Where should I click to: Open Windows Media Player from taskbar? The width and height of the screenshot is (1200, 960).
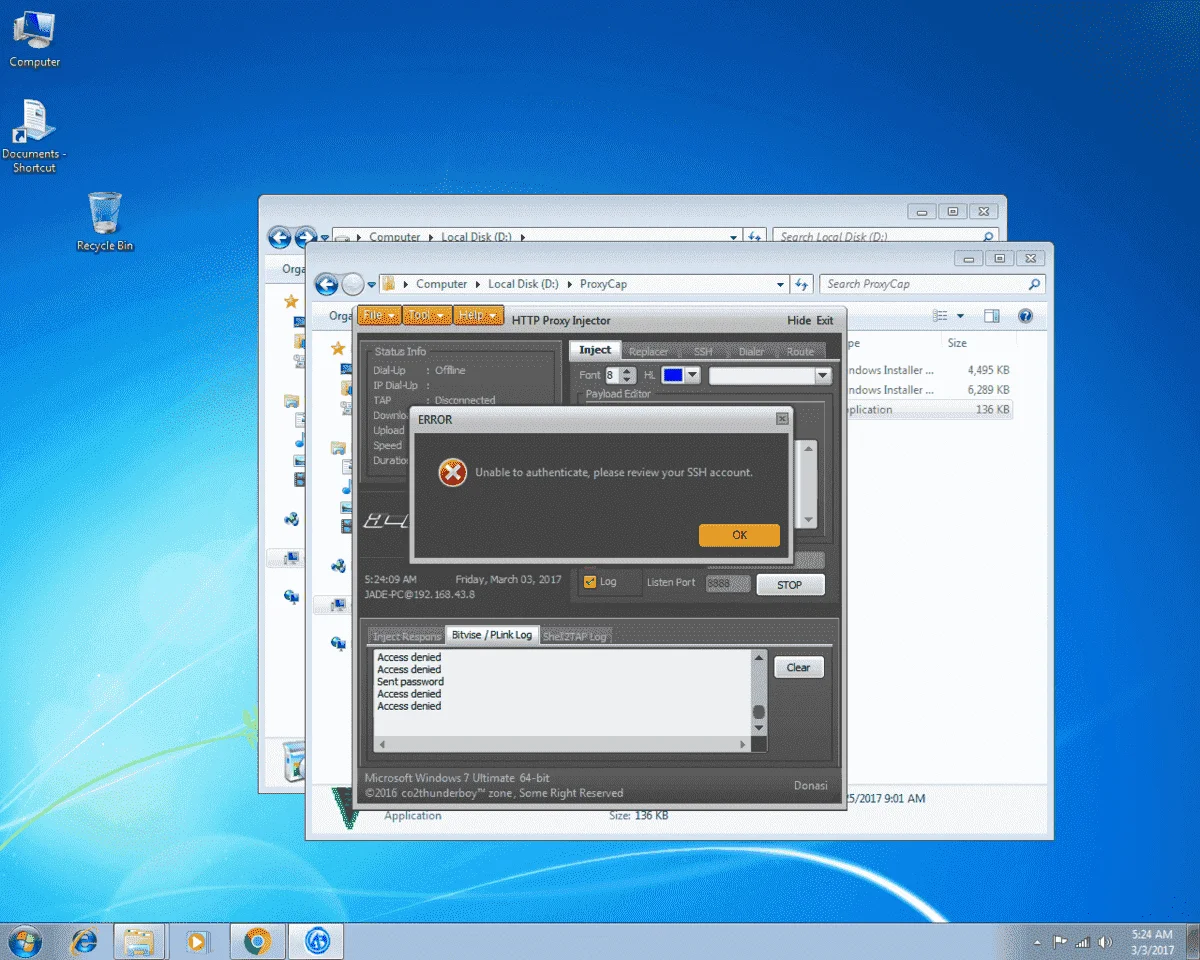click(x=198, y=941)
